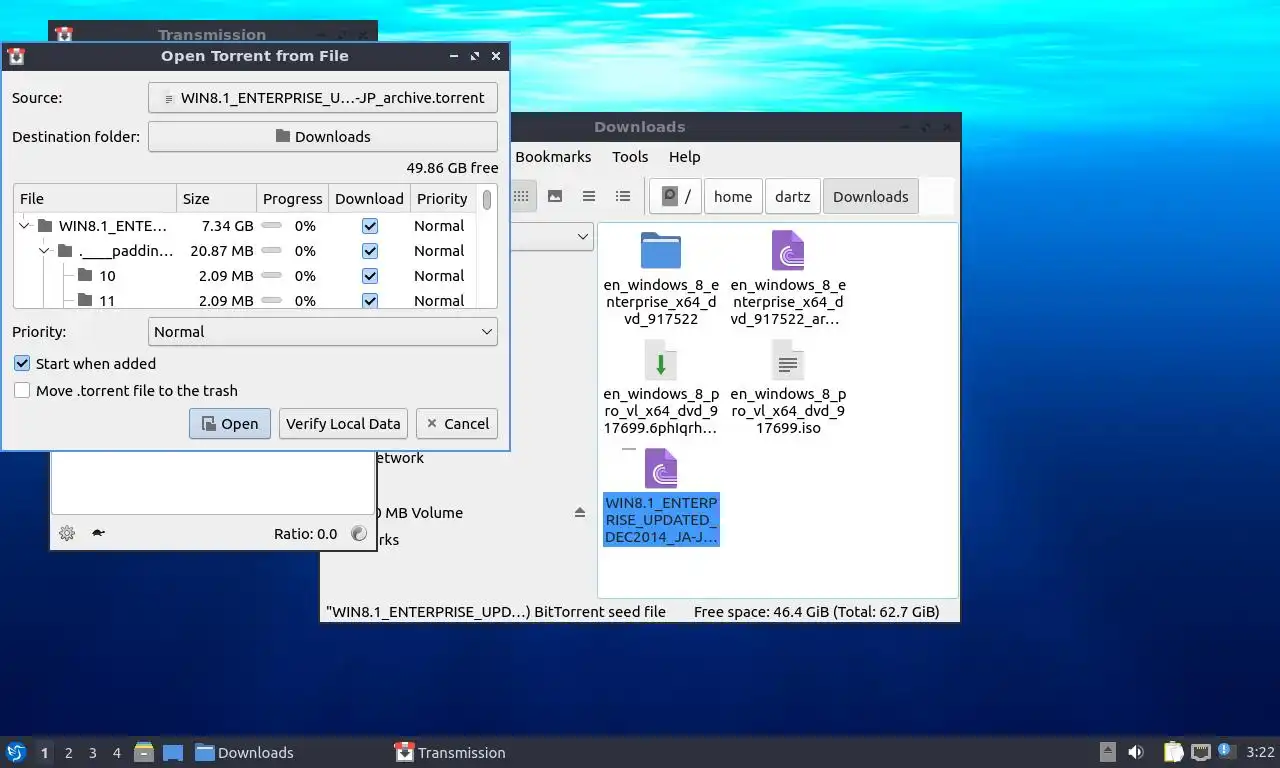Go to home folder in path bar
1280x768 pixels.
point(733,196)
